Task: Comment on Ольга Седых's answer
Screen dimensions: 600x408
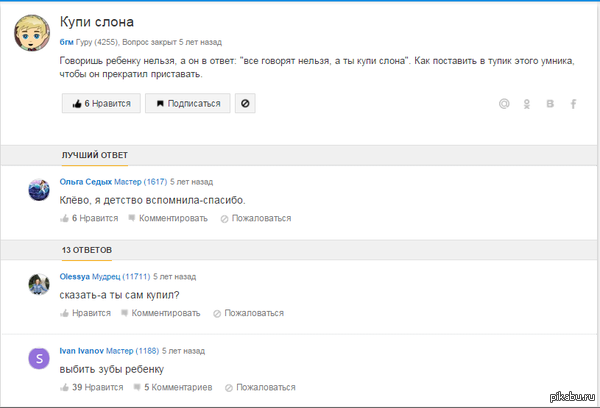Action: click(168, 218)
